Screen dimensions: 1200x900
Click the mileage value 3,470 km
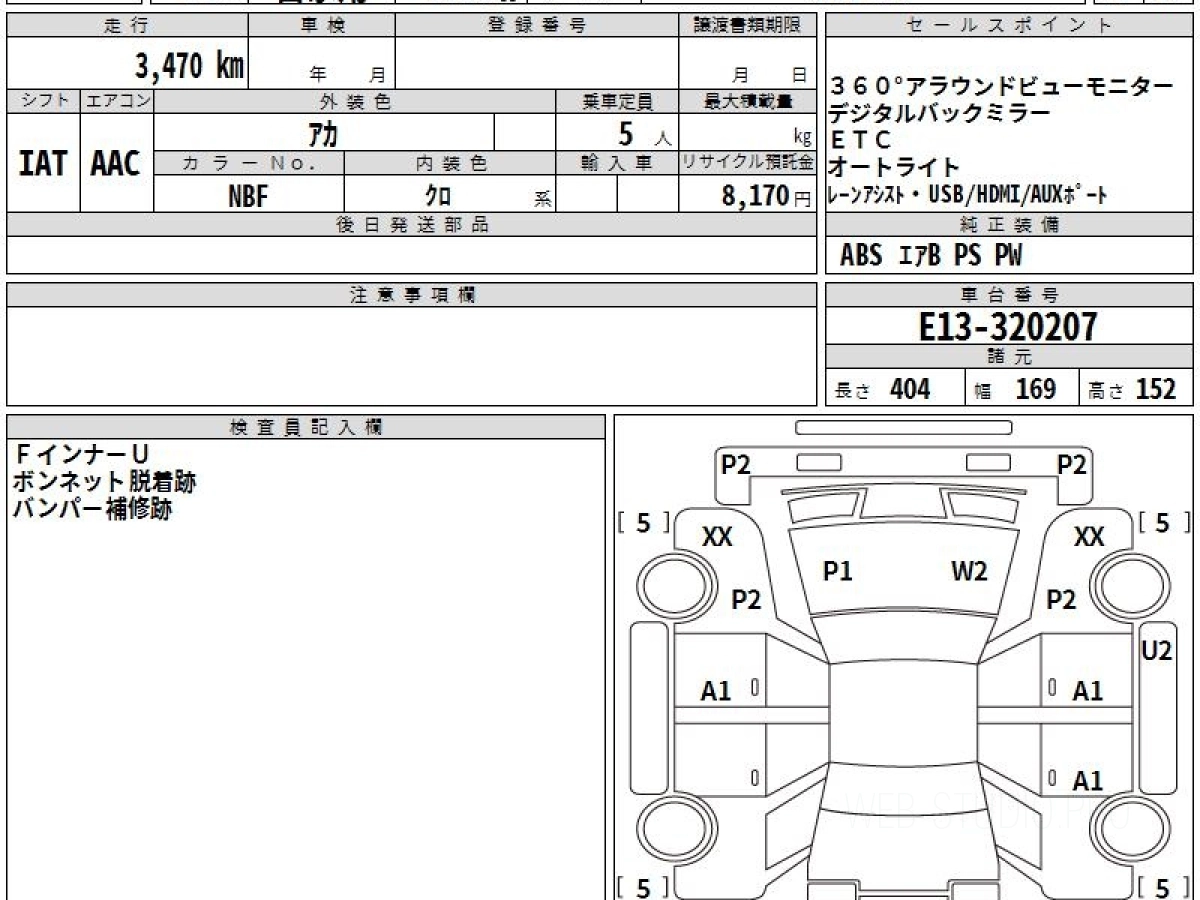click(x=190, y=65)
